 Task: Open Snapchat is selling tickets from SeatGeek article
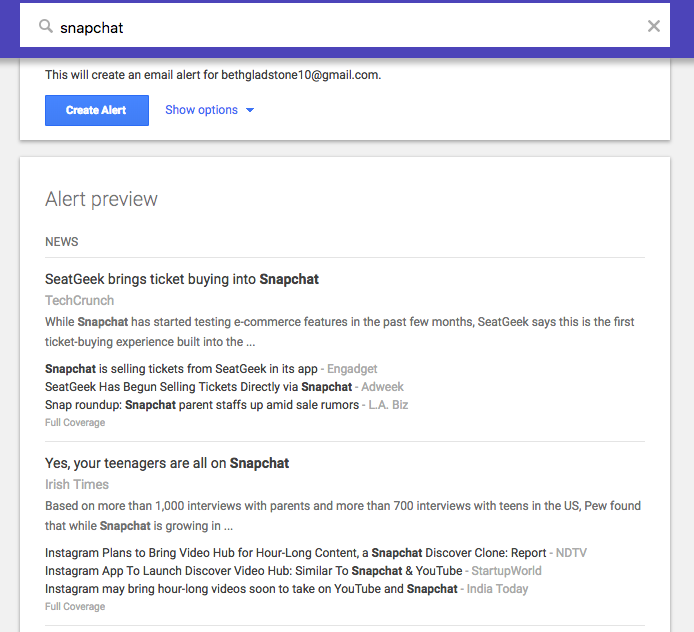(x=181, y=369)
